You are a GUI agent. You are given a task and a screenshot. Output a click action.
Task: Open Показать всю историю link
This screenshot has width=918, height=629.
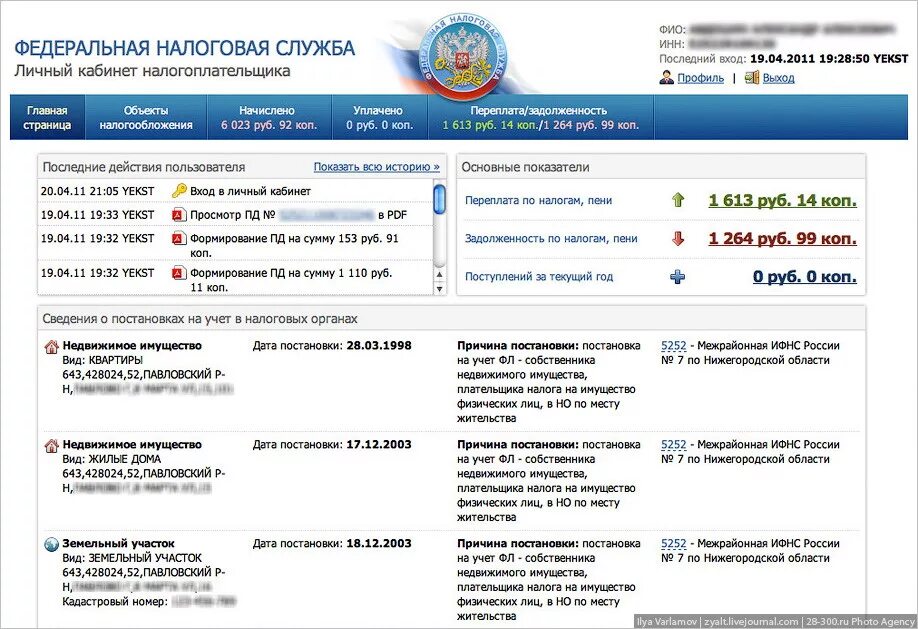pos(376,167)
